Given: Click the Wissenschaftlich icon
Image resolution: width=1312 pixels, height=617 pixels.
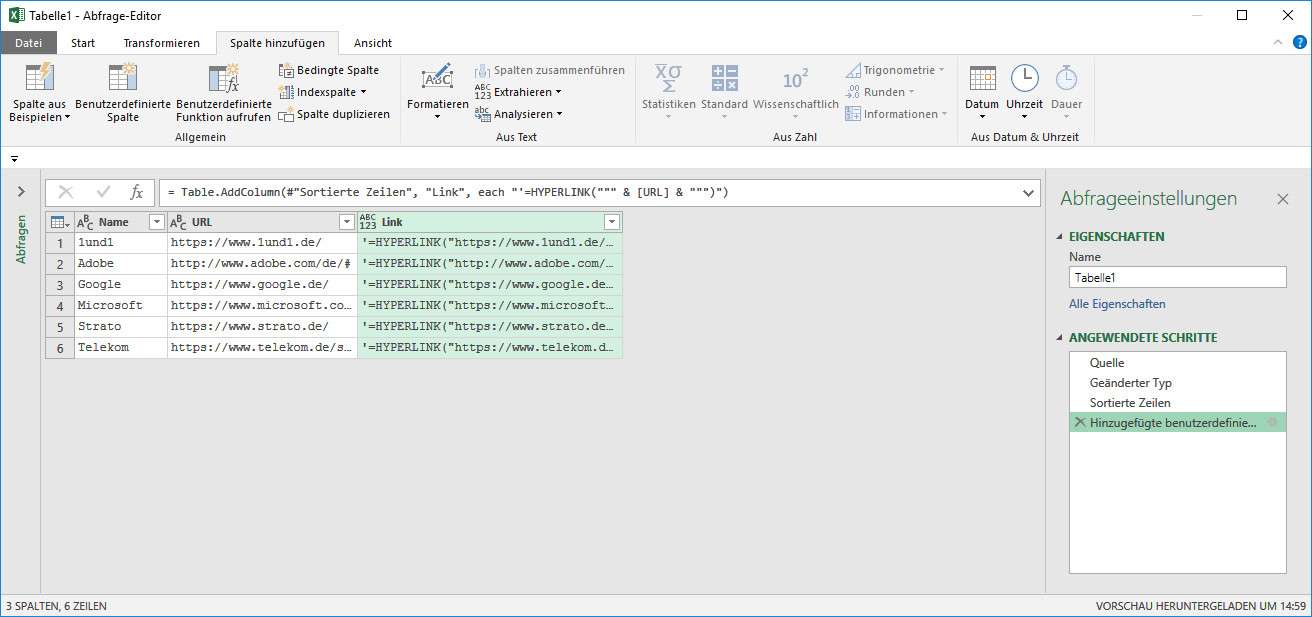Looking at the screenshot, I should [x=795, y=79].
